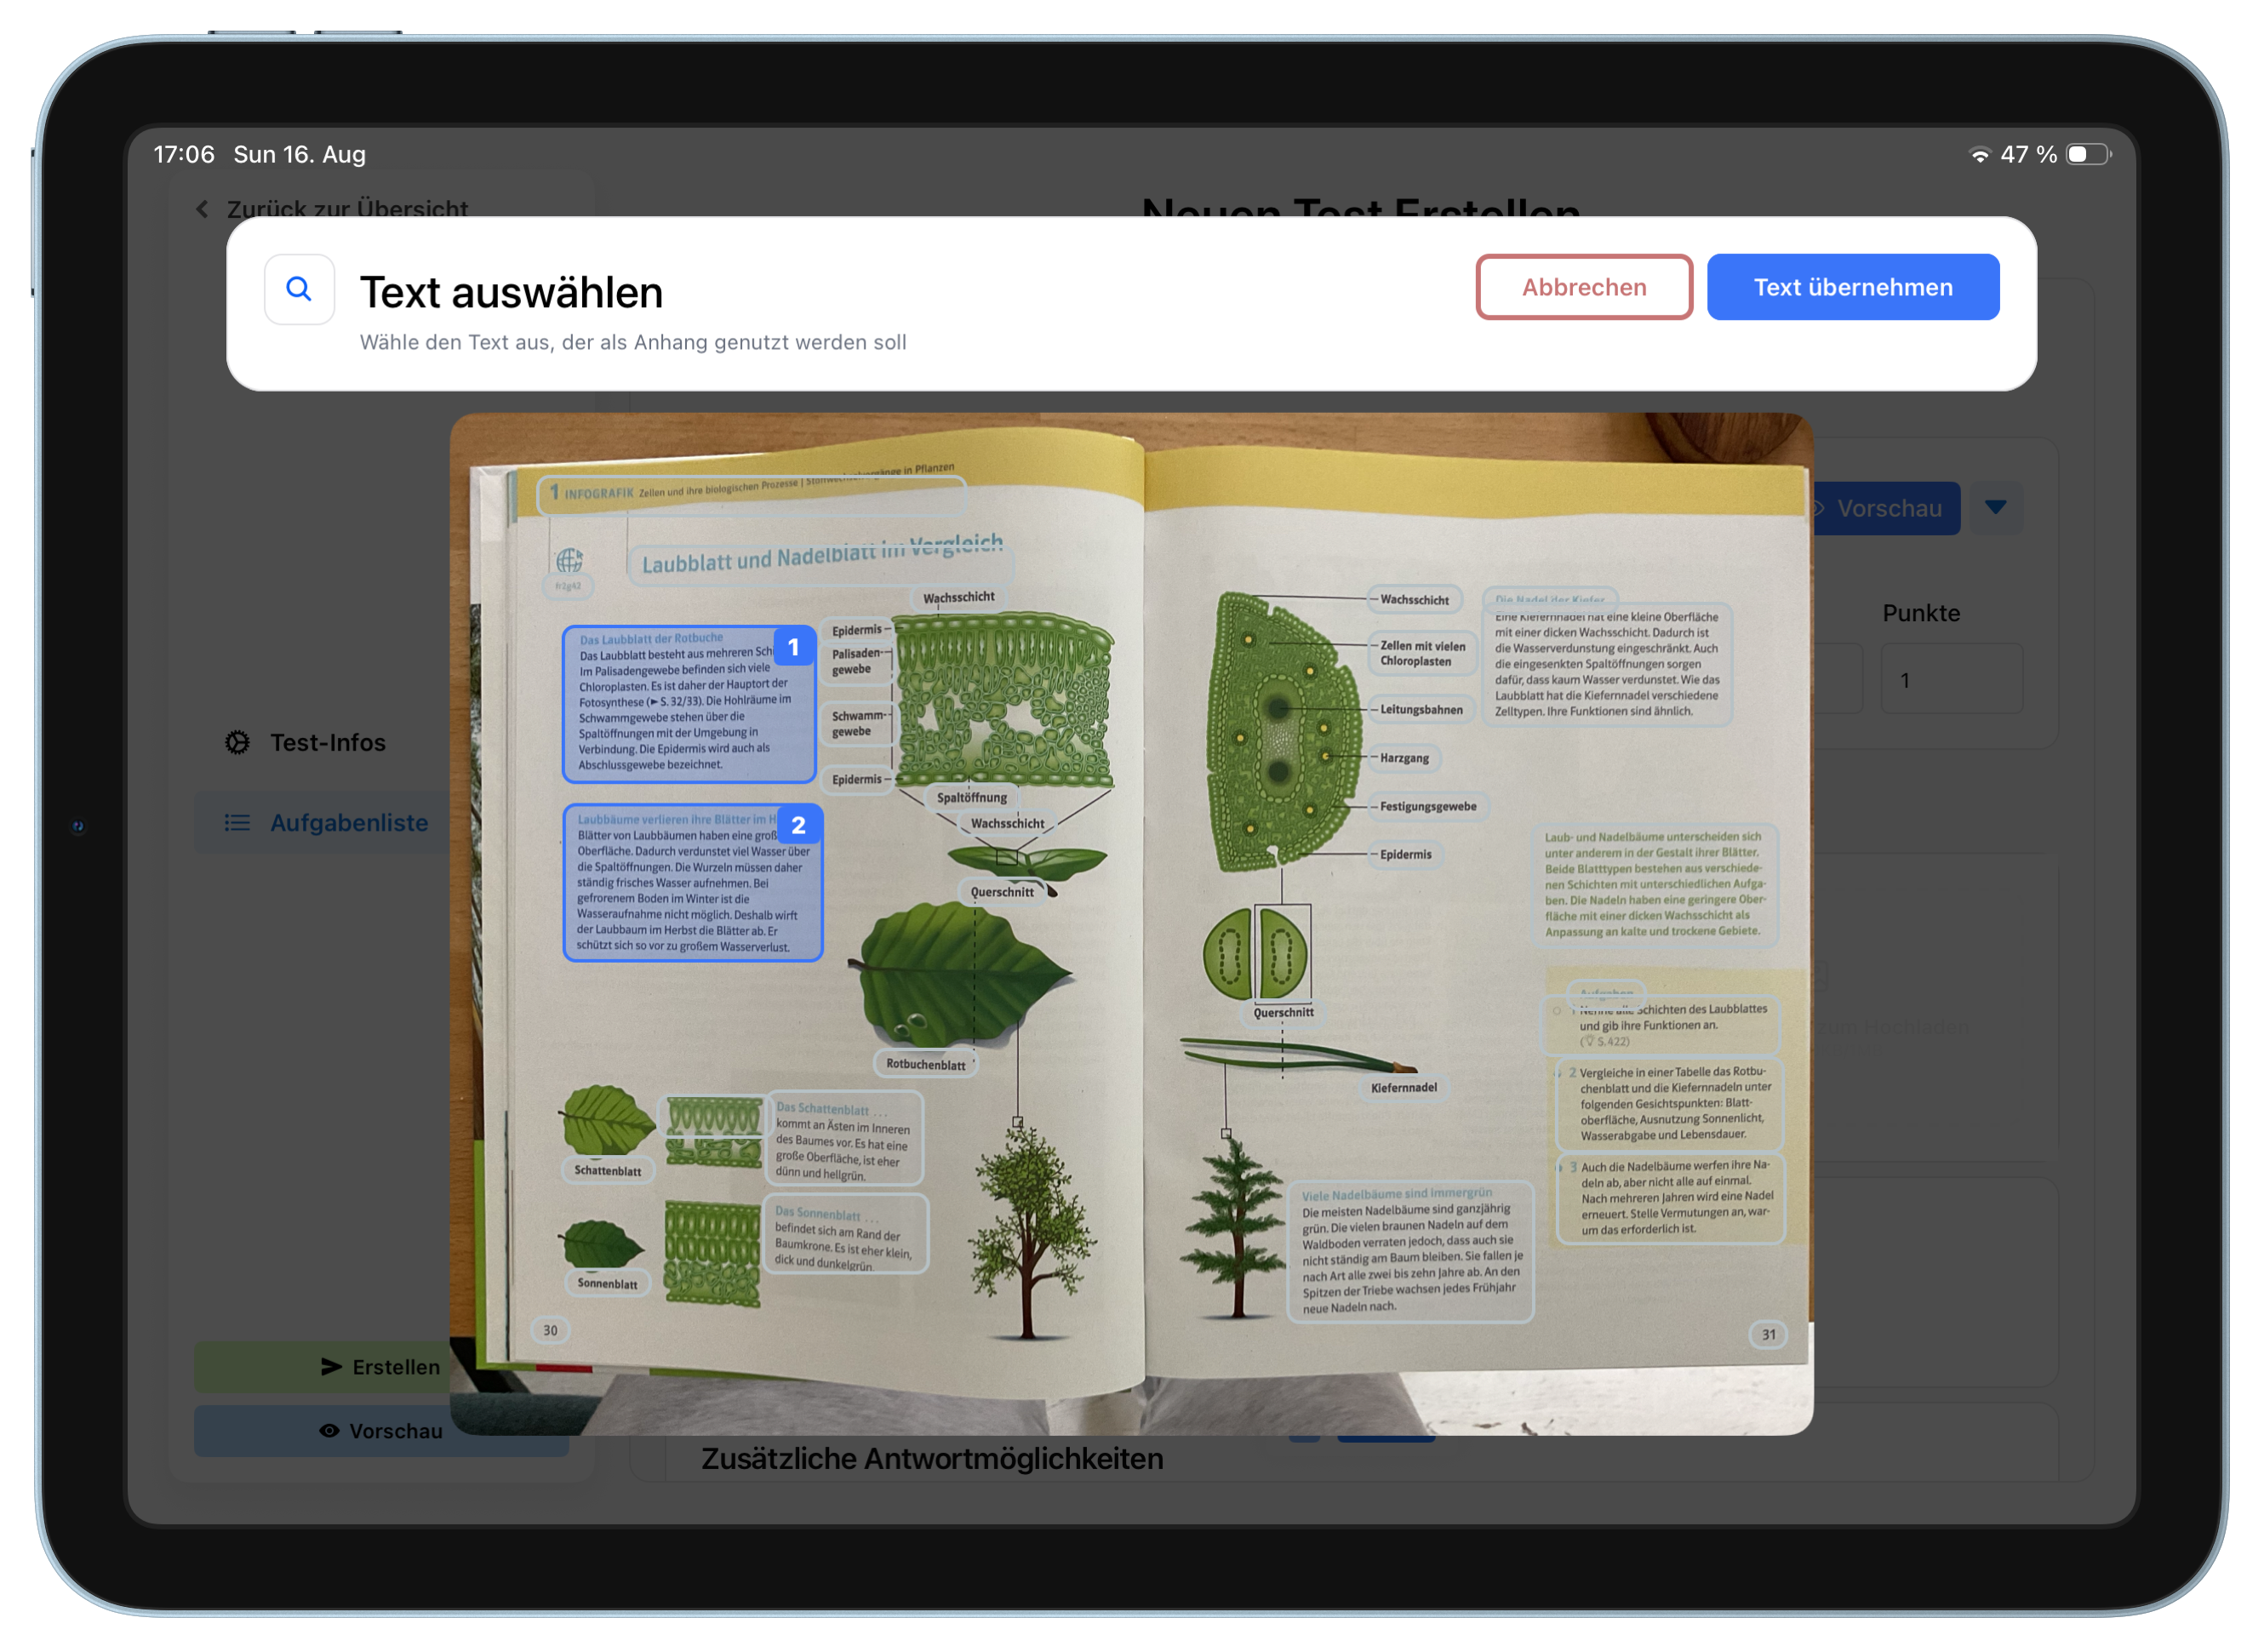Screen dimensions: 2264x1652
Task: Tap the time 17:06 in the status bar
Action: (184, 154)
